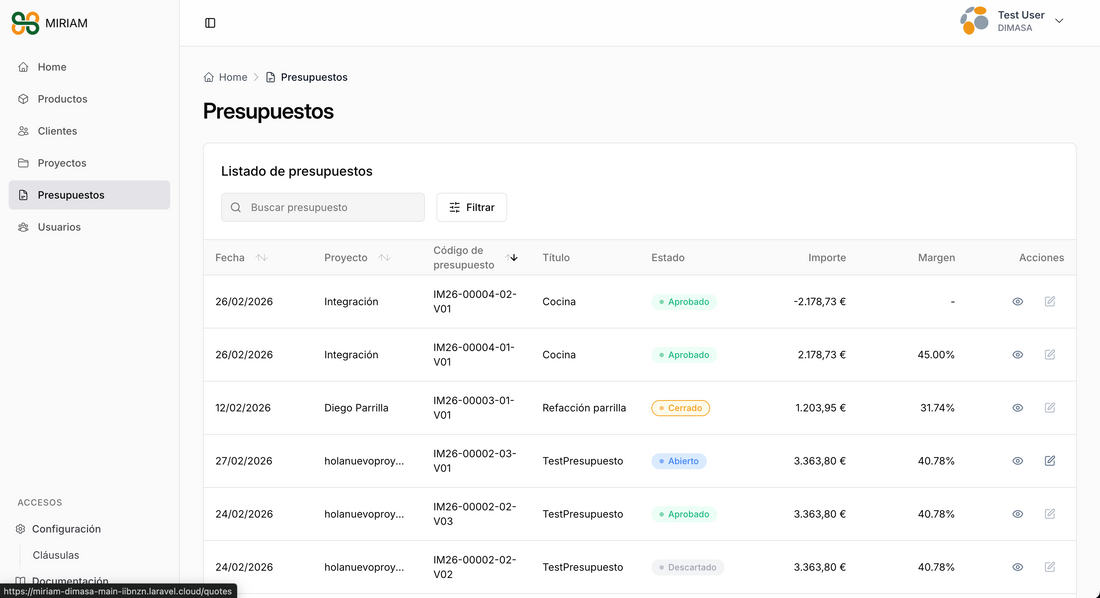This screenshot has height=598, width=1100.
Task: Open the Cláusulas menu entry
Action: tap(56, 554)
